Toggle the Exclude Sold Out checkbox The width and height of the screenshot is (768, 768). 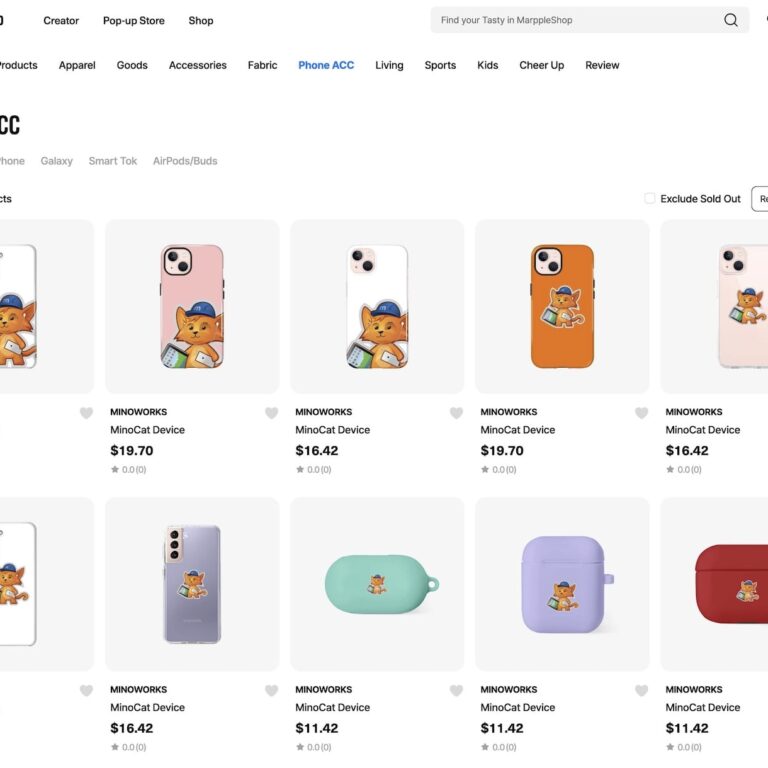pyautogui.click(x=650, y=198)
